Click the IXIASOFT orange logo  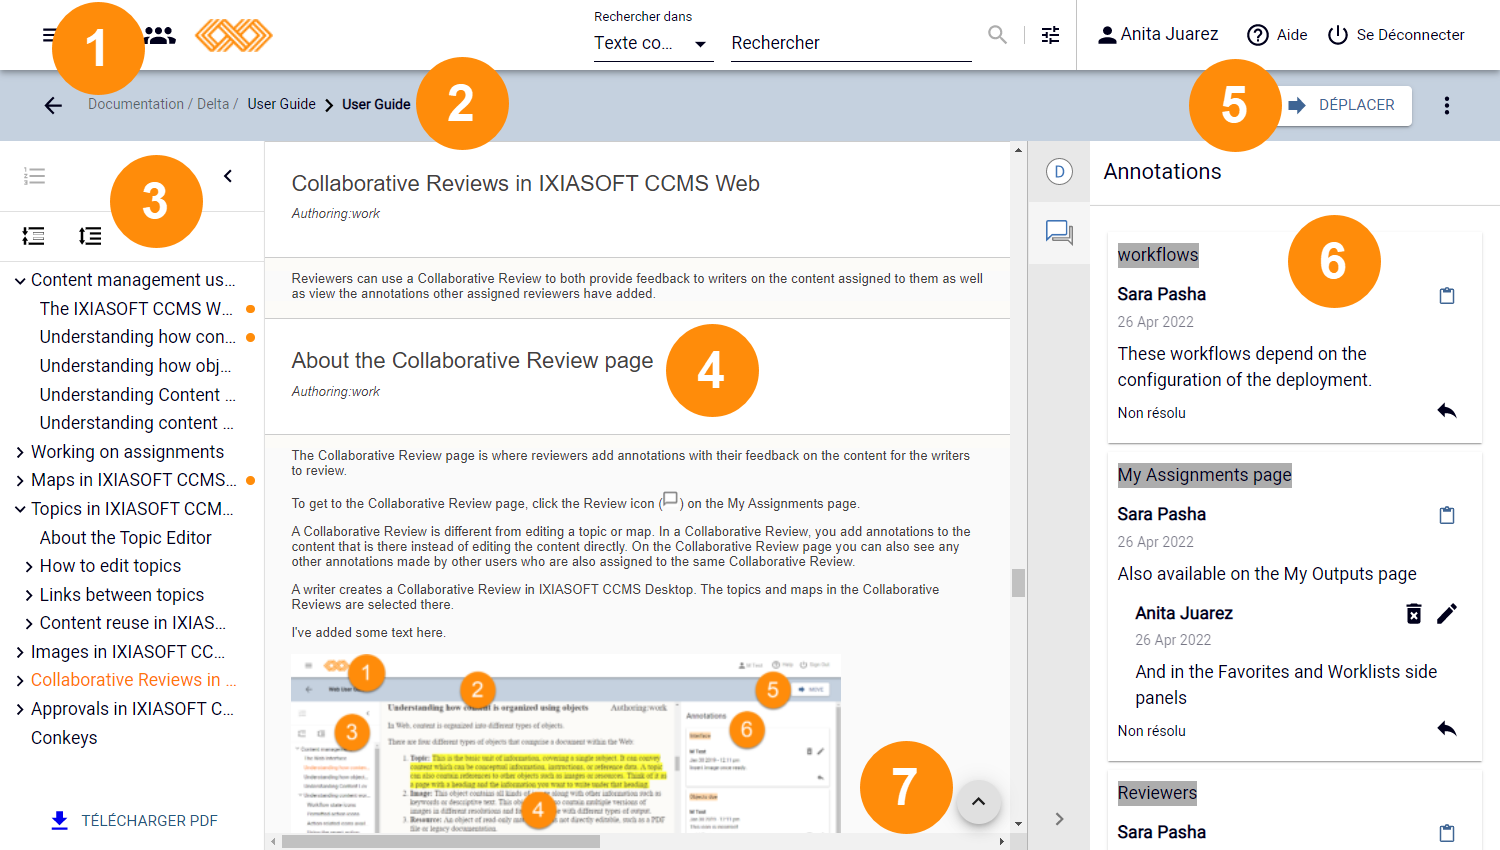click(233, 35)
